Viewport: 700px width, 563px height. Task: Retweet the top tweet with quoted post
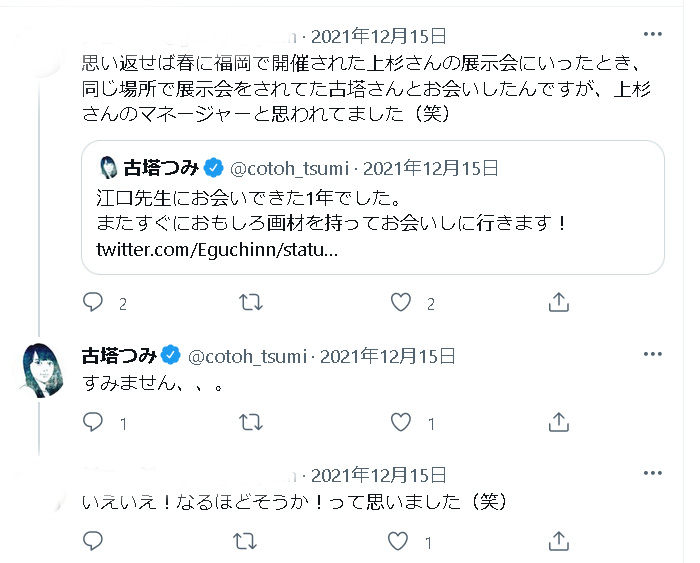click(x=246, y=301)
